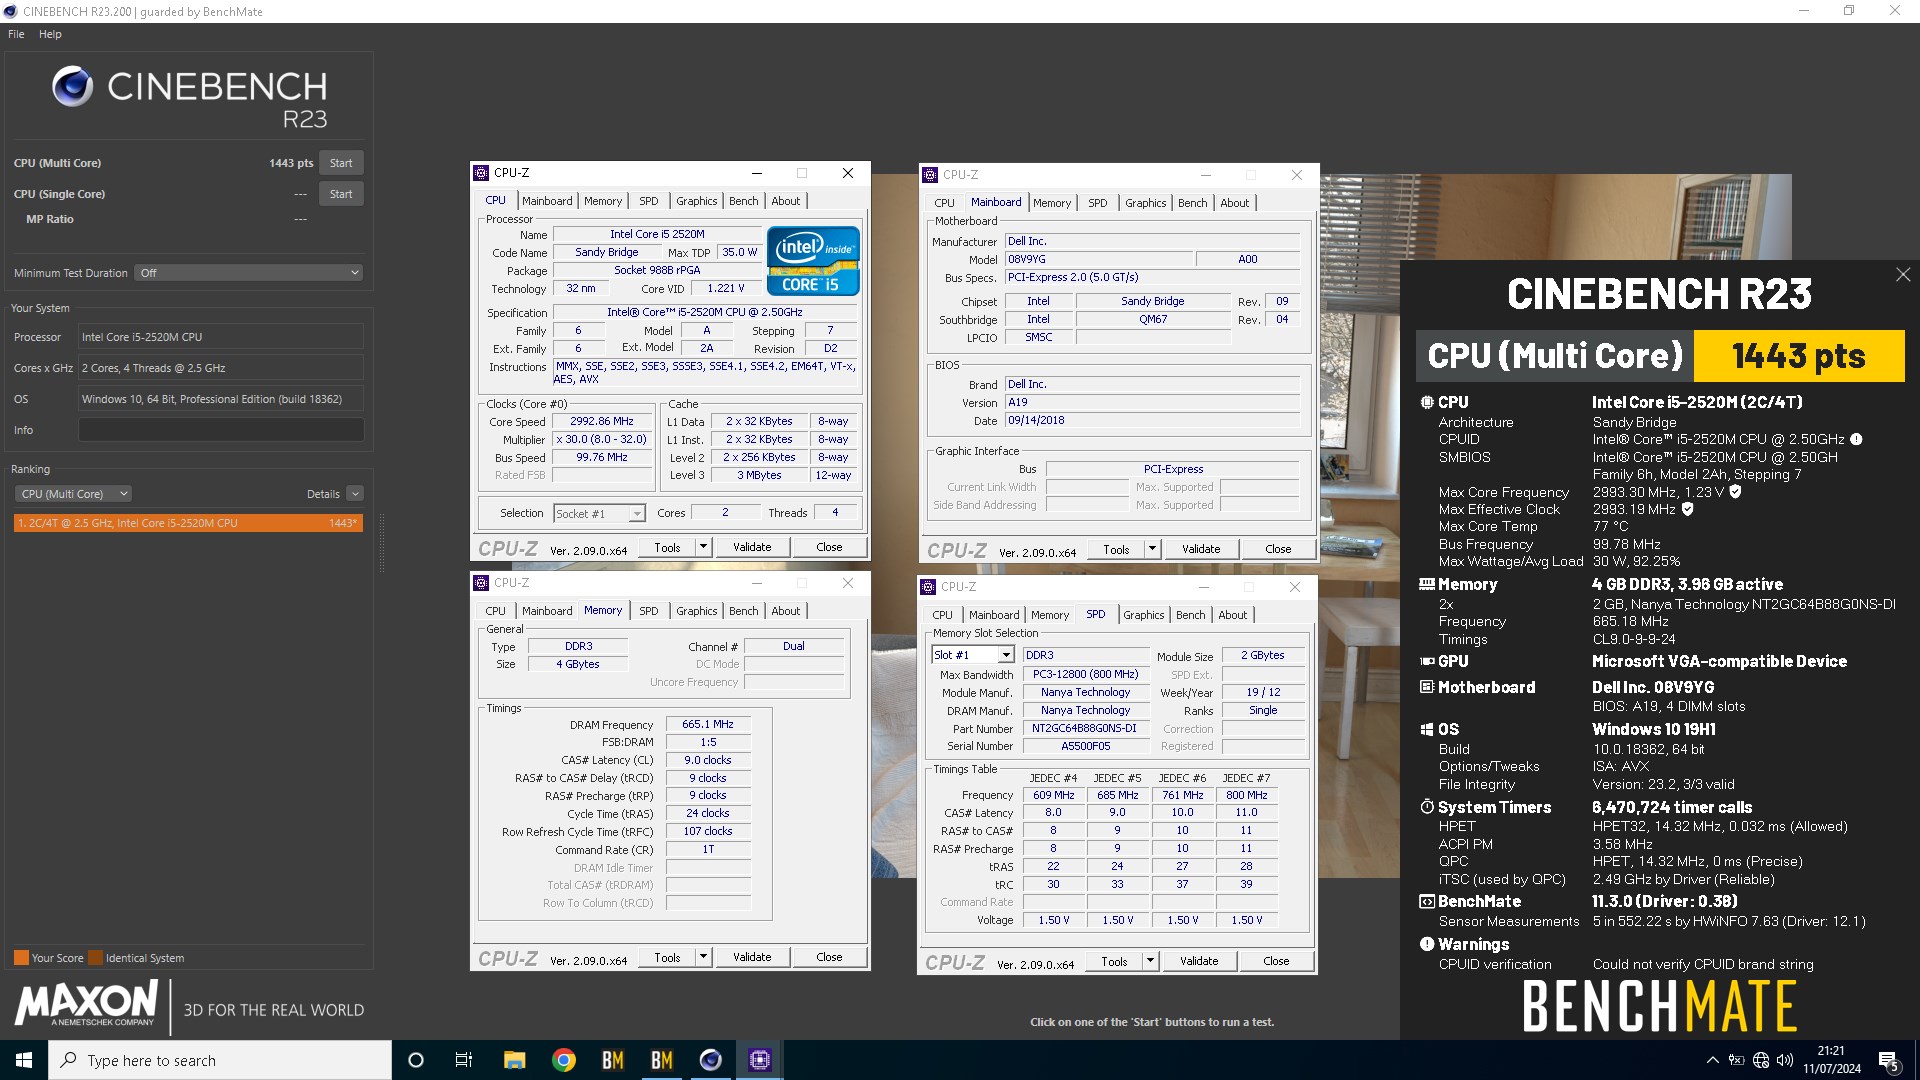The image size is (1920, 1080).
Task: Open the Windows Start menu
Action: point(24,1060)
